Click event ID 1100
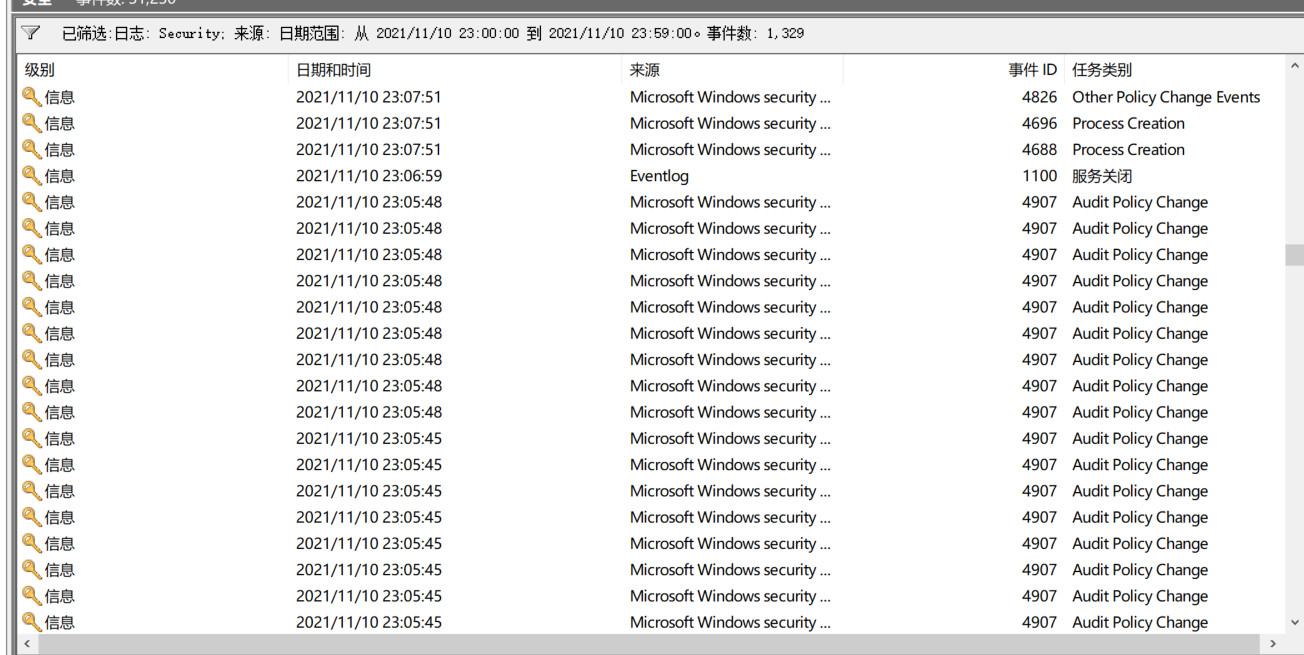Image resolution: width=1304 pixels, height=655 pixels. click(x=1039, y=176)
